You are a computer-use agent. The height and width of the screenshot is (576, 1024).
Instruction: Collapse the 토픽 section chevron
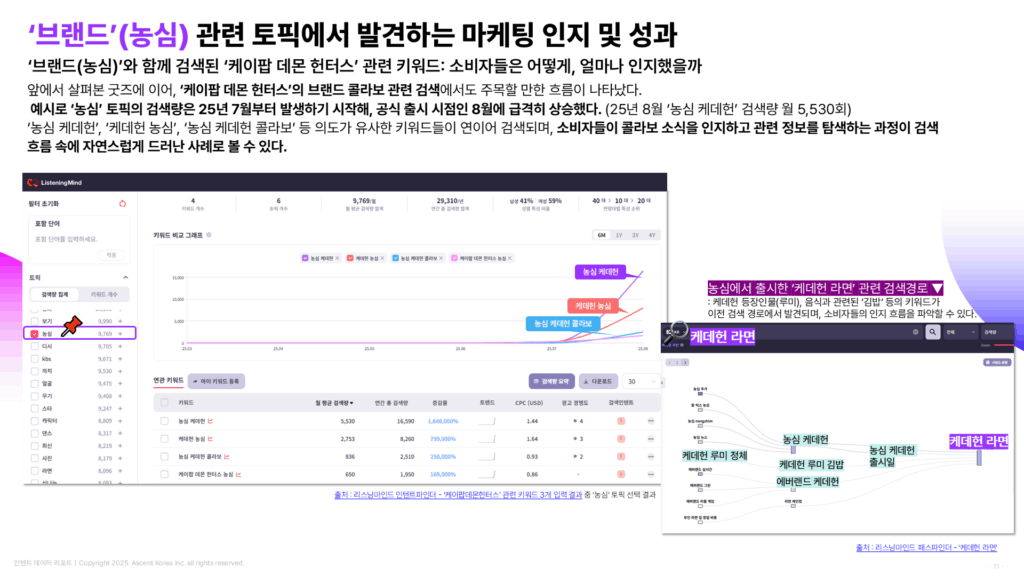pyautogui.click(x=124, y=277)
